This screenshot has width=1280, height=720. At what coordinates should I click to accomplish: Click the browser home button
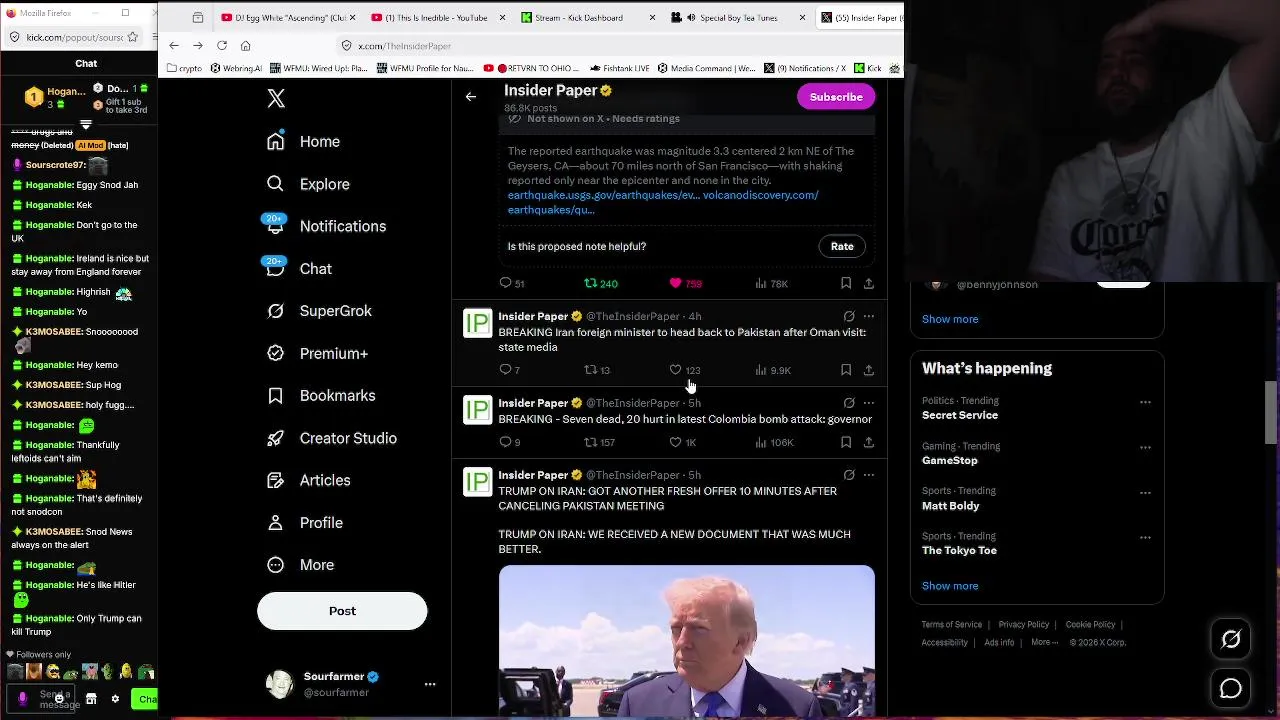(x=246, y=46)
